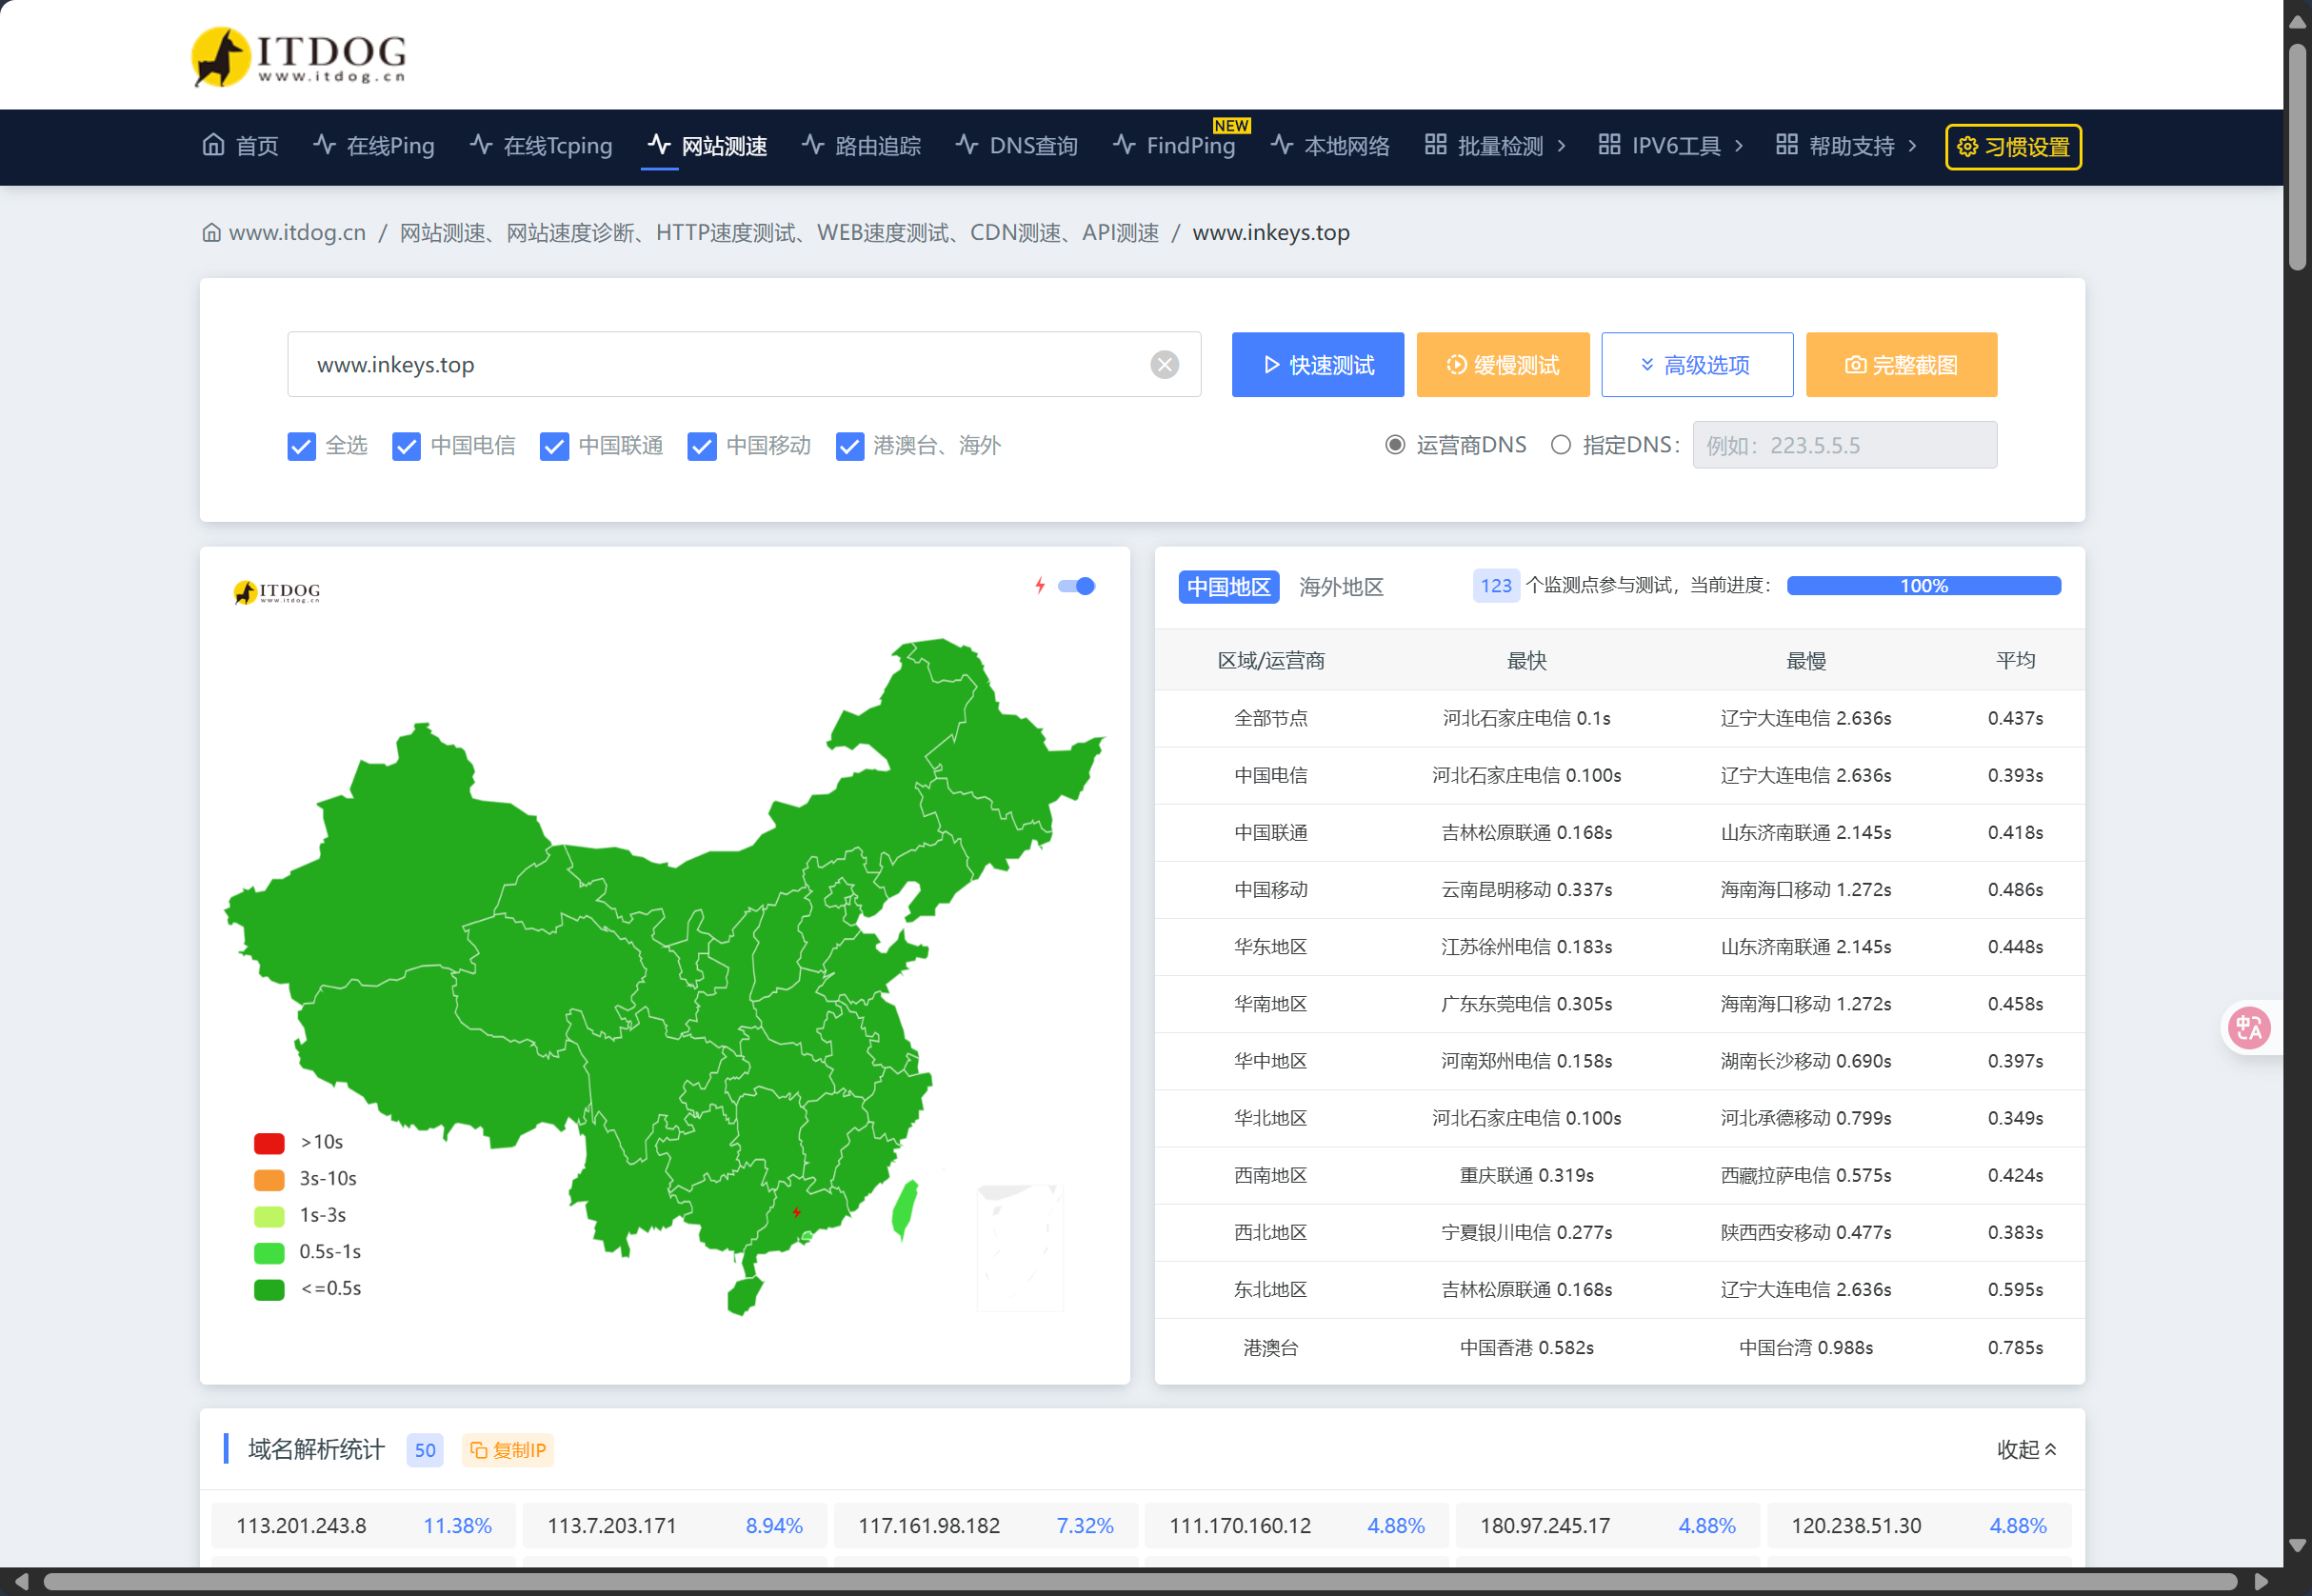Click the translate floating icon

pyautogui.click(x=2249, y=1028)
